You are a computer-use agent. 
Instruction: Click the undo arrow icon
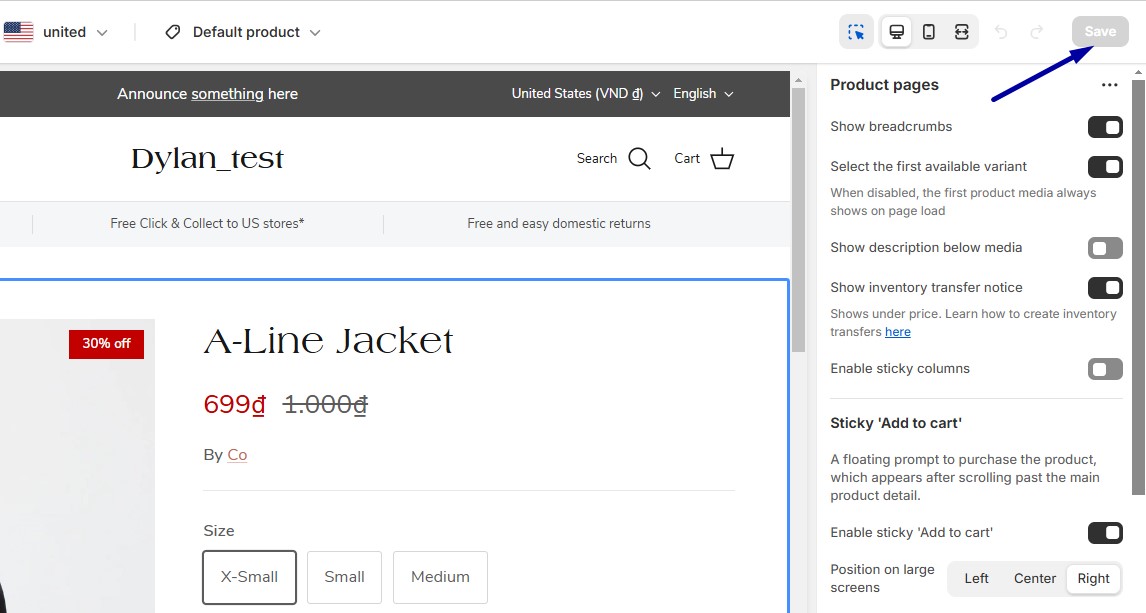click(x=1001, y=32)
